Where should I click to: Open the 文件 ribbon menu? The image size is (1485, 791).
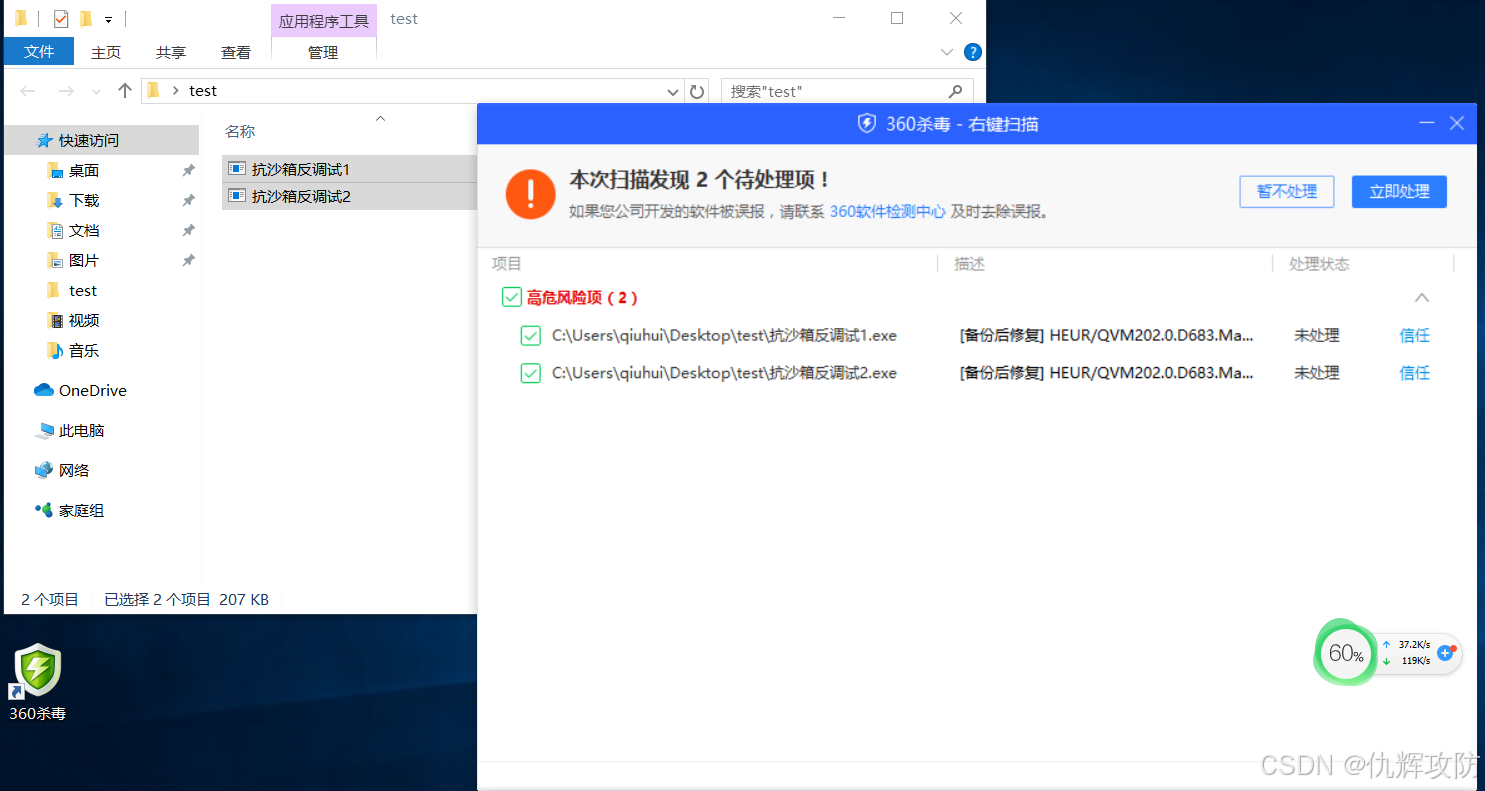[39, 52]
